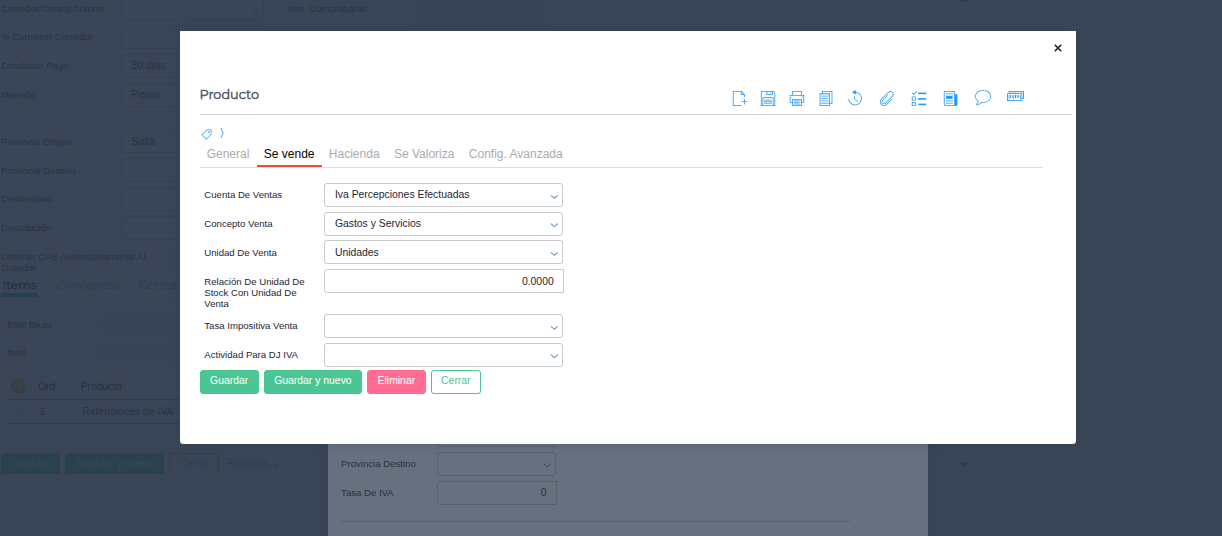Click the keyboard shortcuts icon
The image size is (1222, 536).
(1016, 97)
